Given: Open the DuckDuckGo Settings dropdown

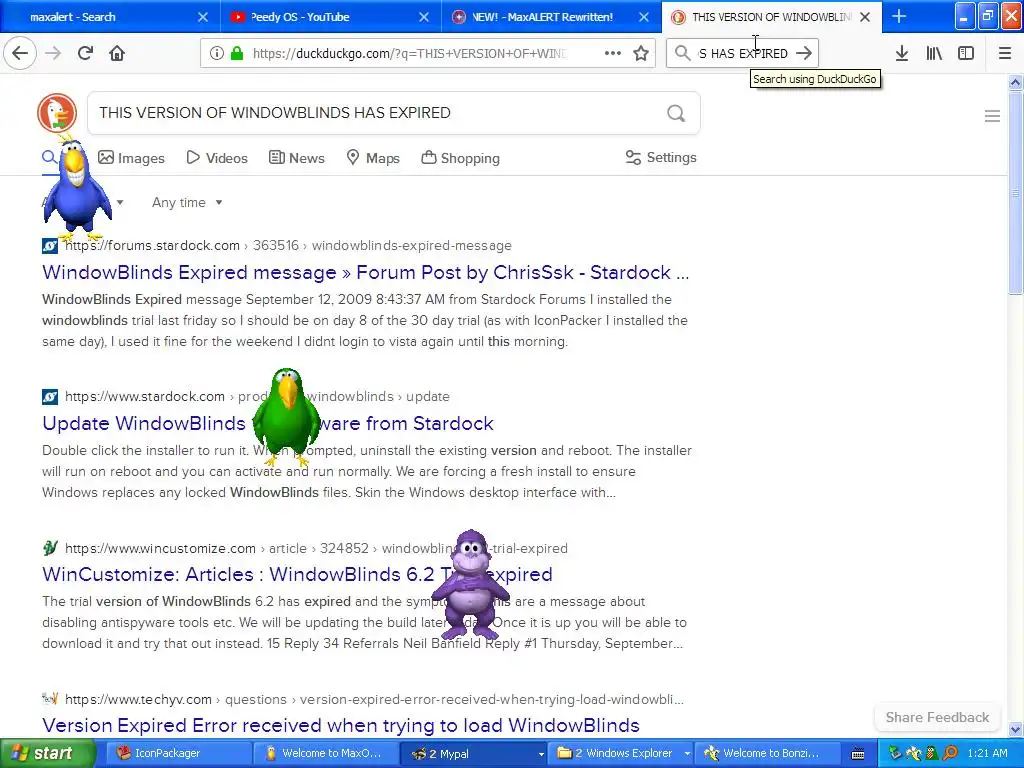Looking at the screenshot, I should 661,157.
